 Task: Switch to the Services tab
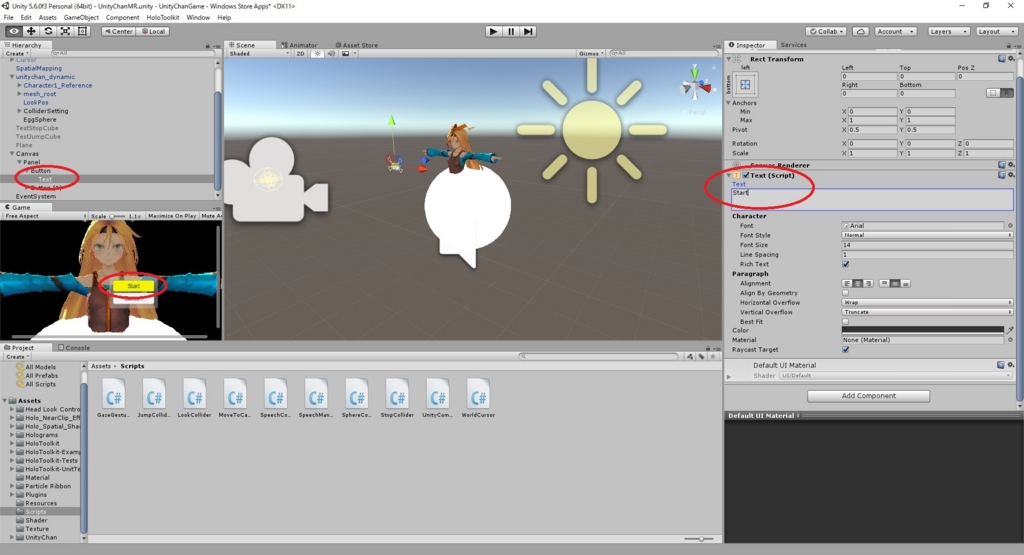coord(793,45)
